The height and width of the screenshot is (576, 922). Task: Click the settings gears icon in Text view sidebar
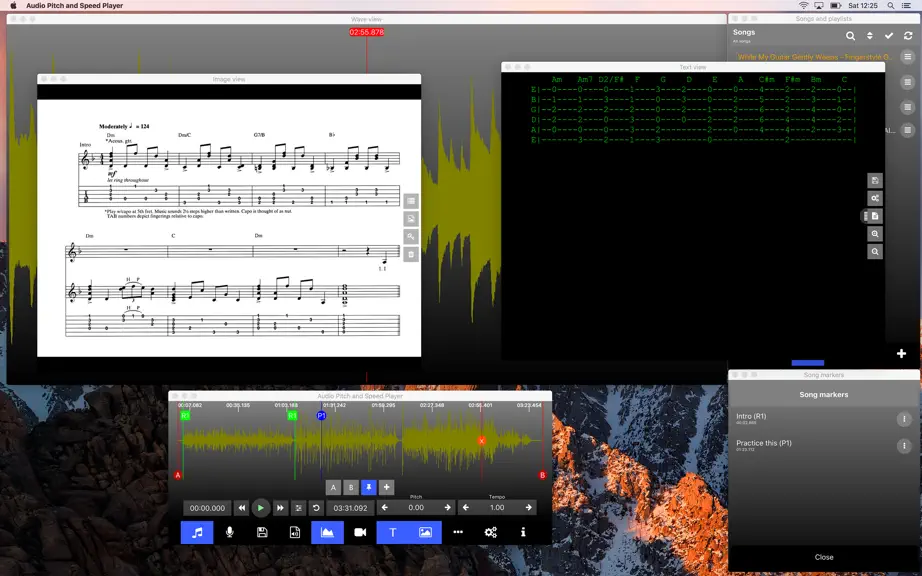tap(875, 198)
